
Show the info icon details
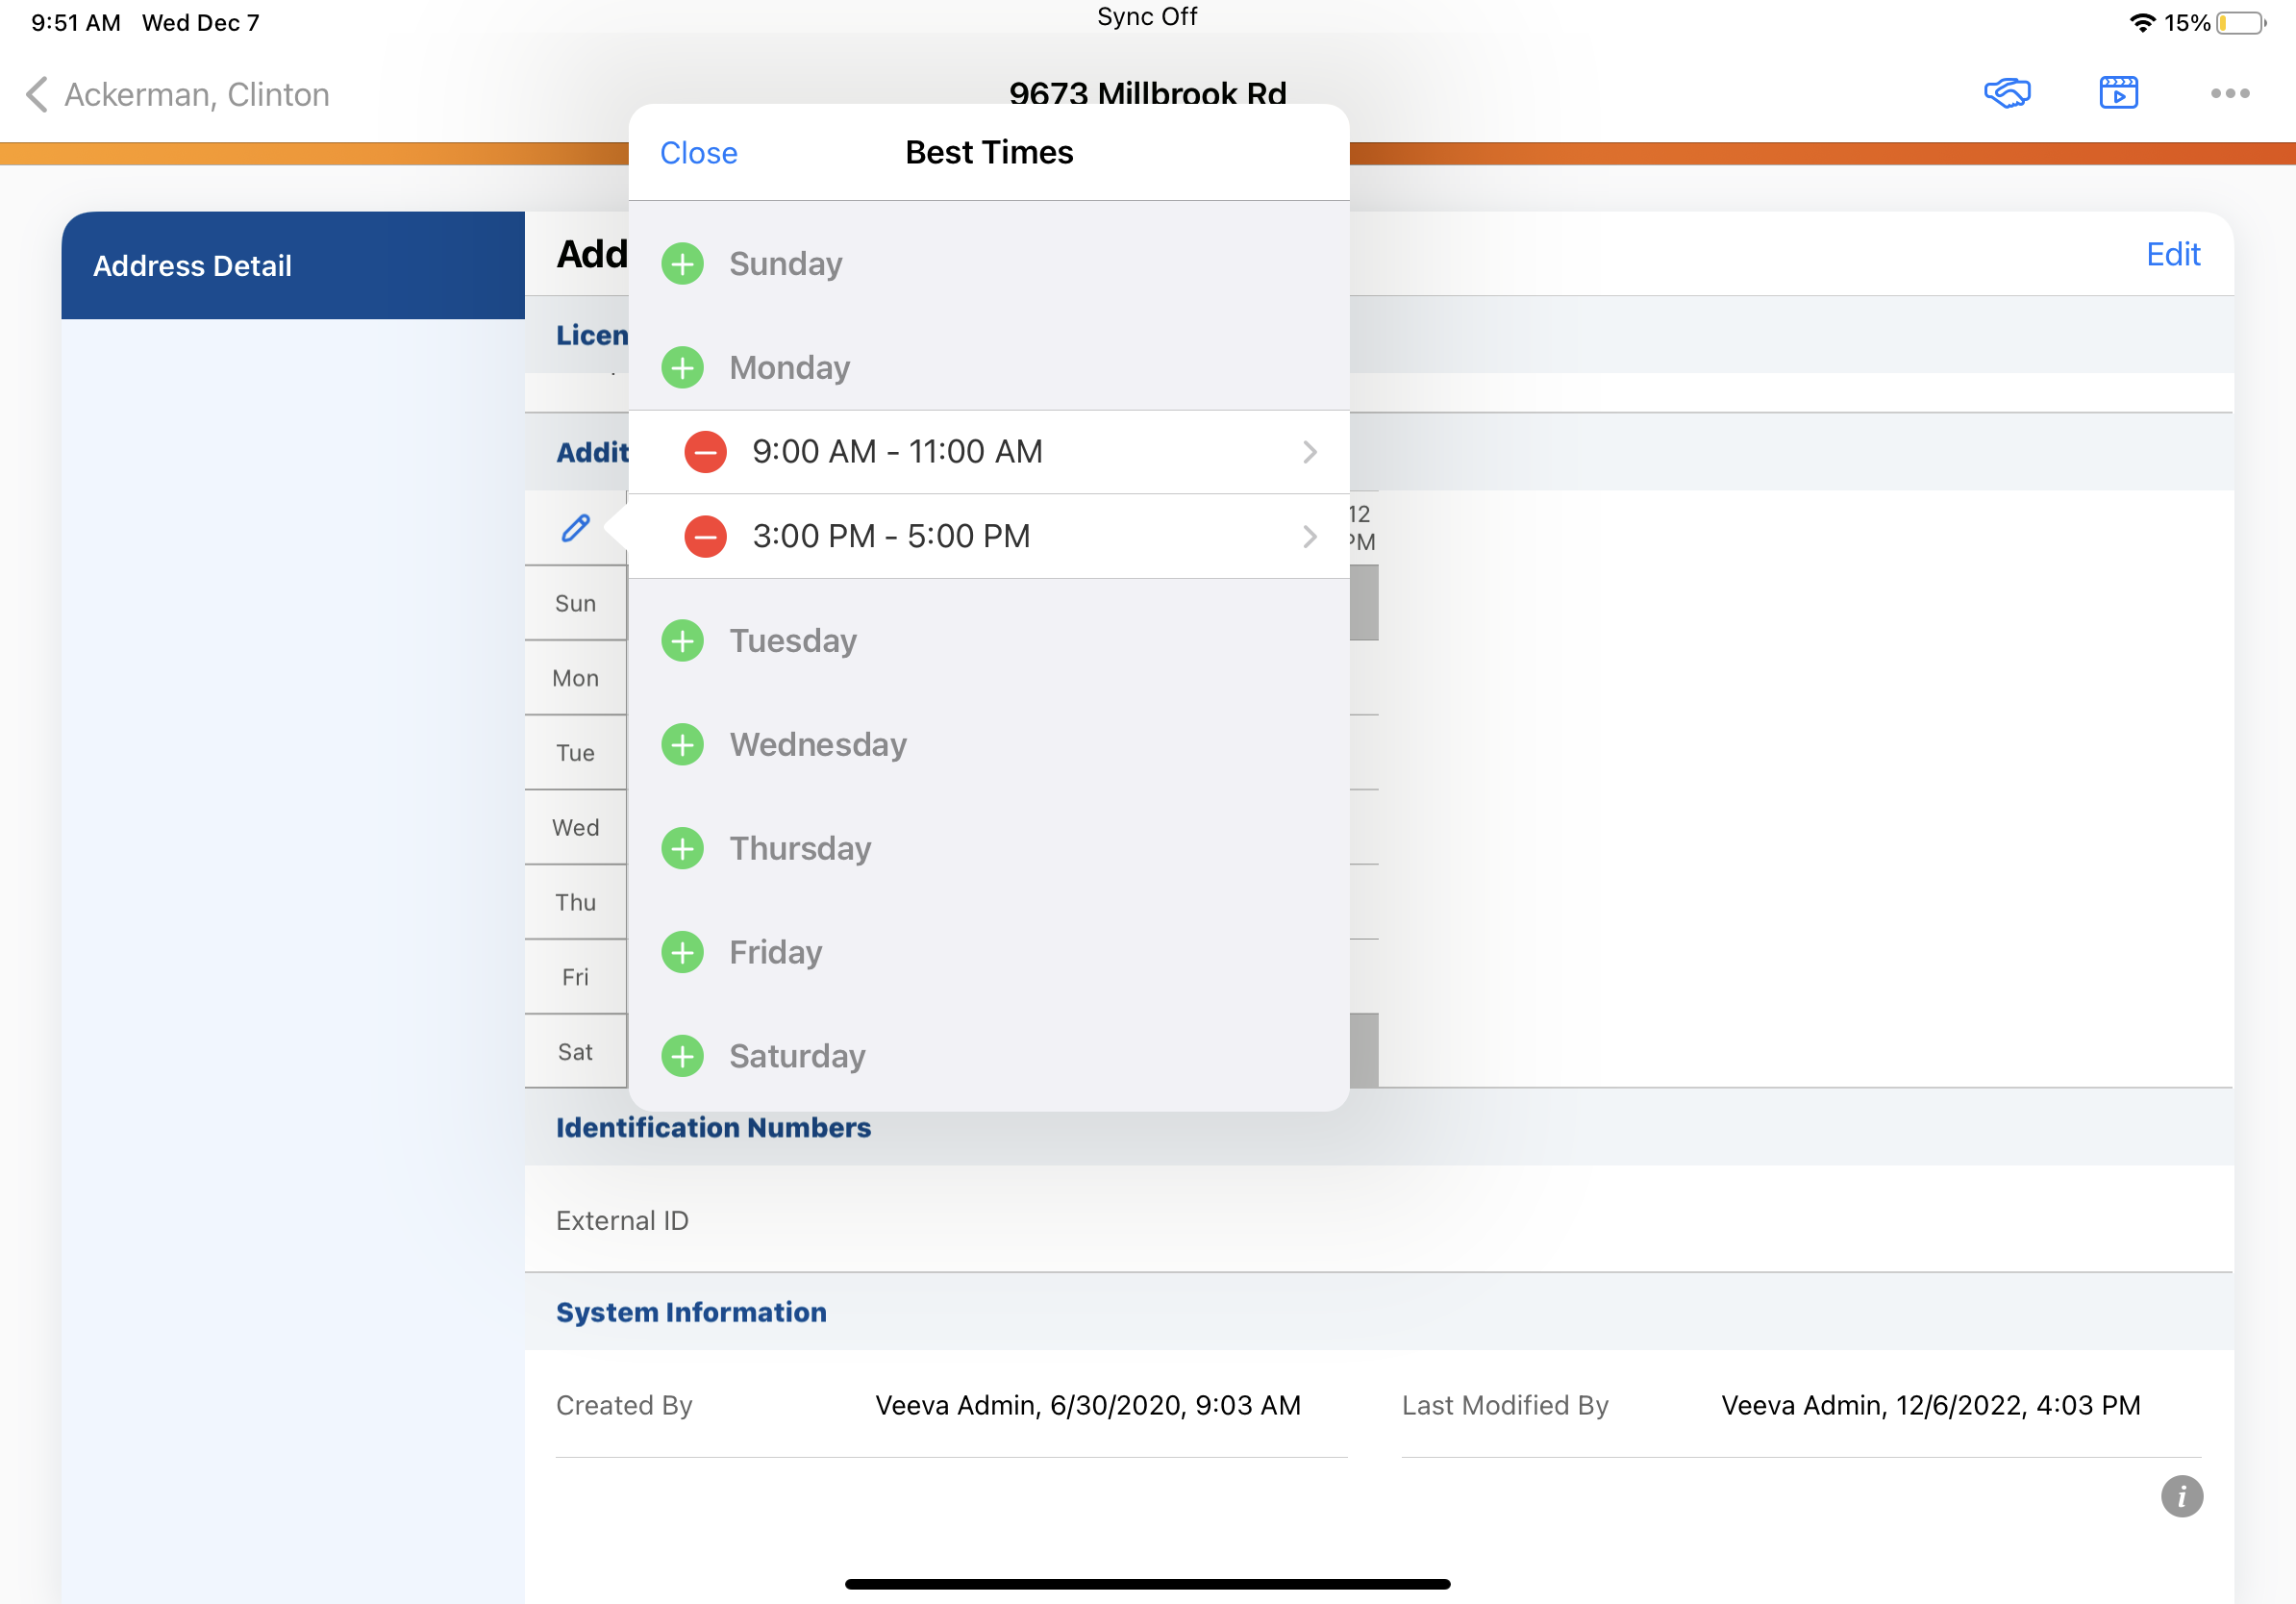tap(2181, 1496)
